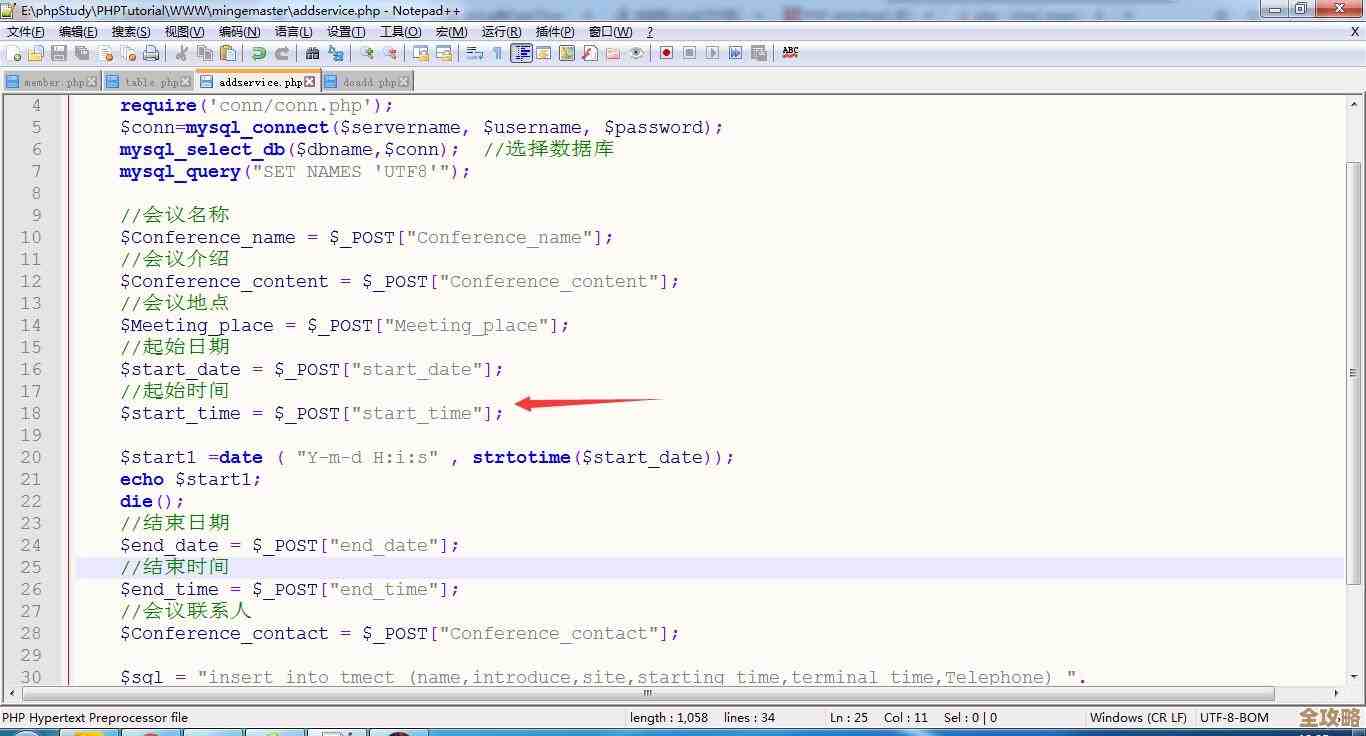Undo the last edit via the toolbar
The image size is (1366, 736).
click(x=259, y=53)
